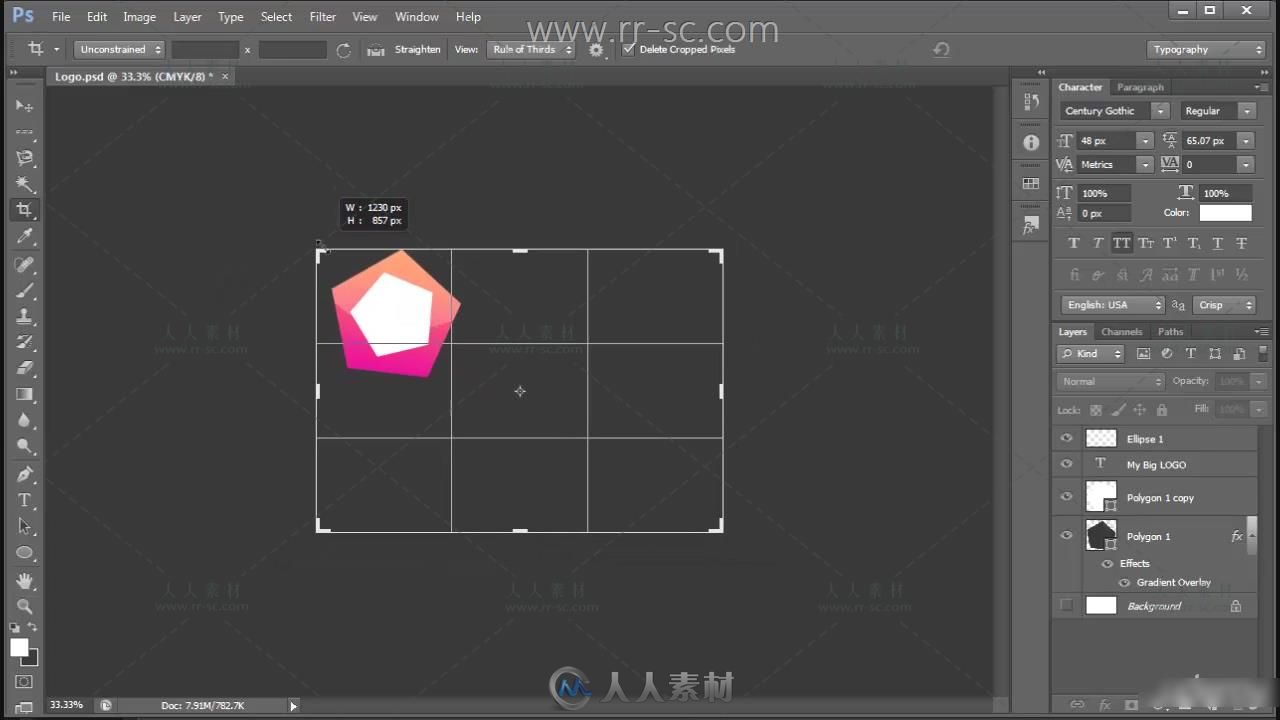Screen dimensions: 1280x720
Task: Show the Background layer
Action: 1066,605
